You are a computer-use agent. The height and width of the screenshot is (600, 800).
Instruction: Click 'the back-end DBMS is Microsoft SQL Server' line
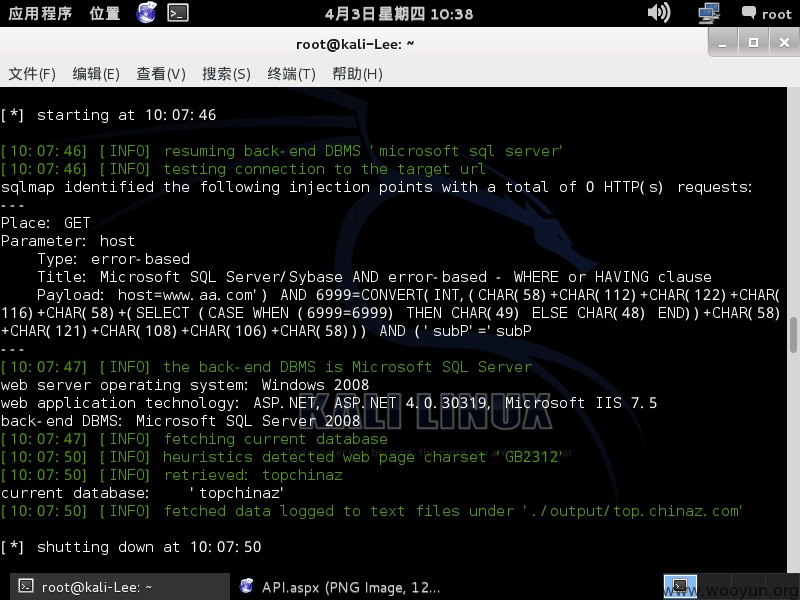point(266,367)
